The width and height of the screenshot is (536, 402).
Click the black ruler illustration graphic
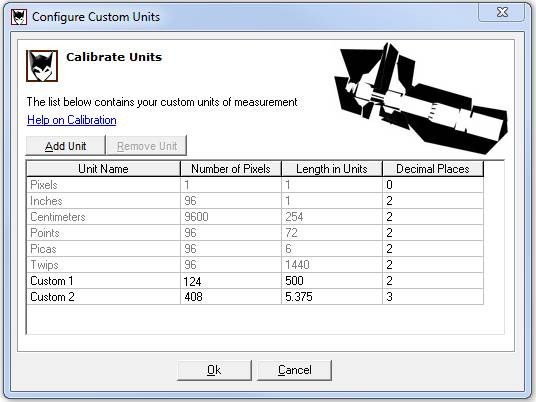[x=421, y=98]
